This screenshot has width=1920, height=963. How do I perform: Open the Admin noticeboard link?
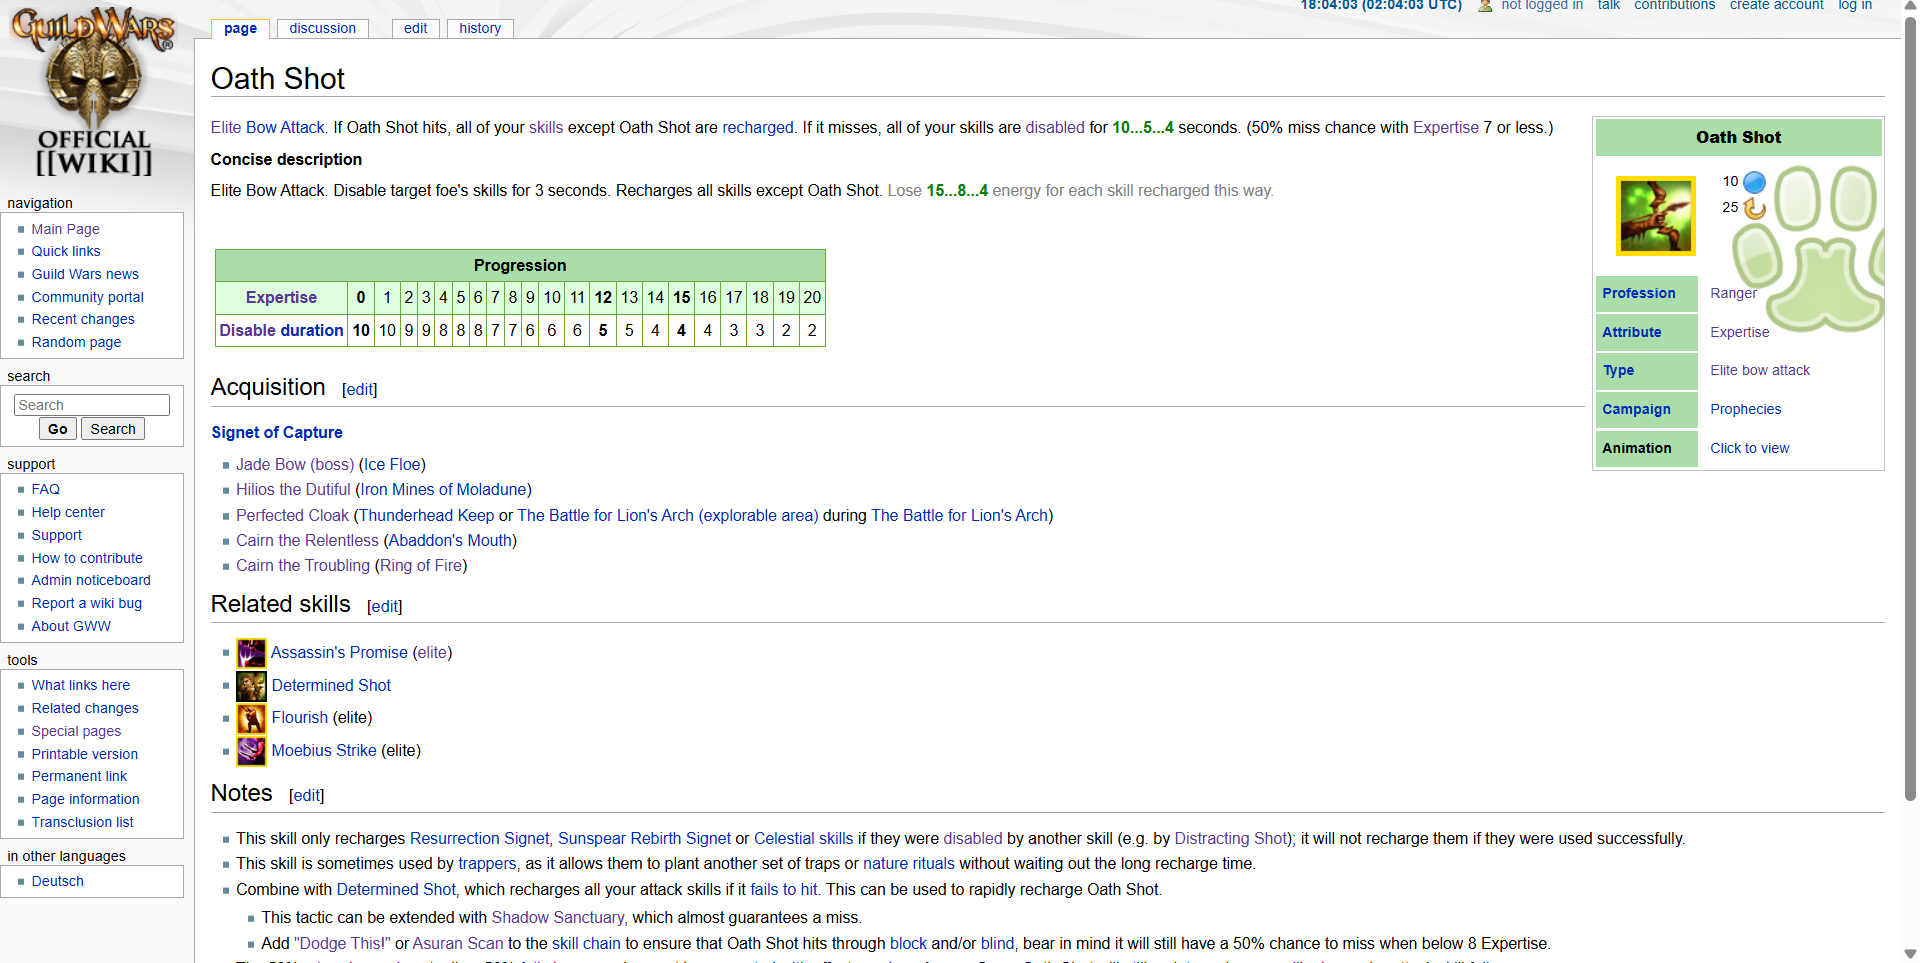(x=91, y=580)
